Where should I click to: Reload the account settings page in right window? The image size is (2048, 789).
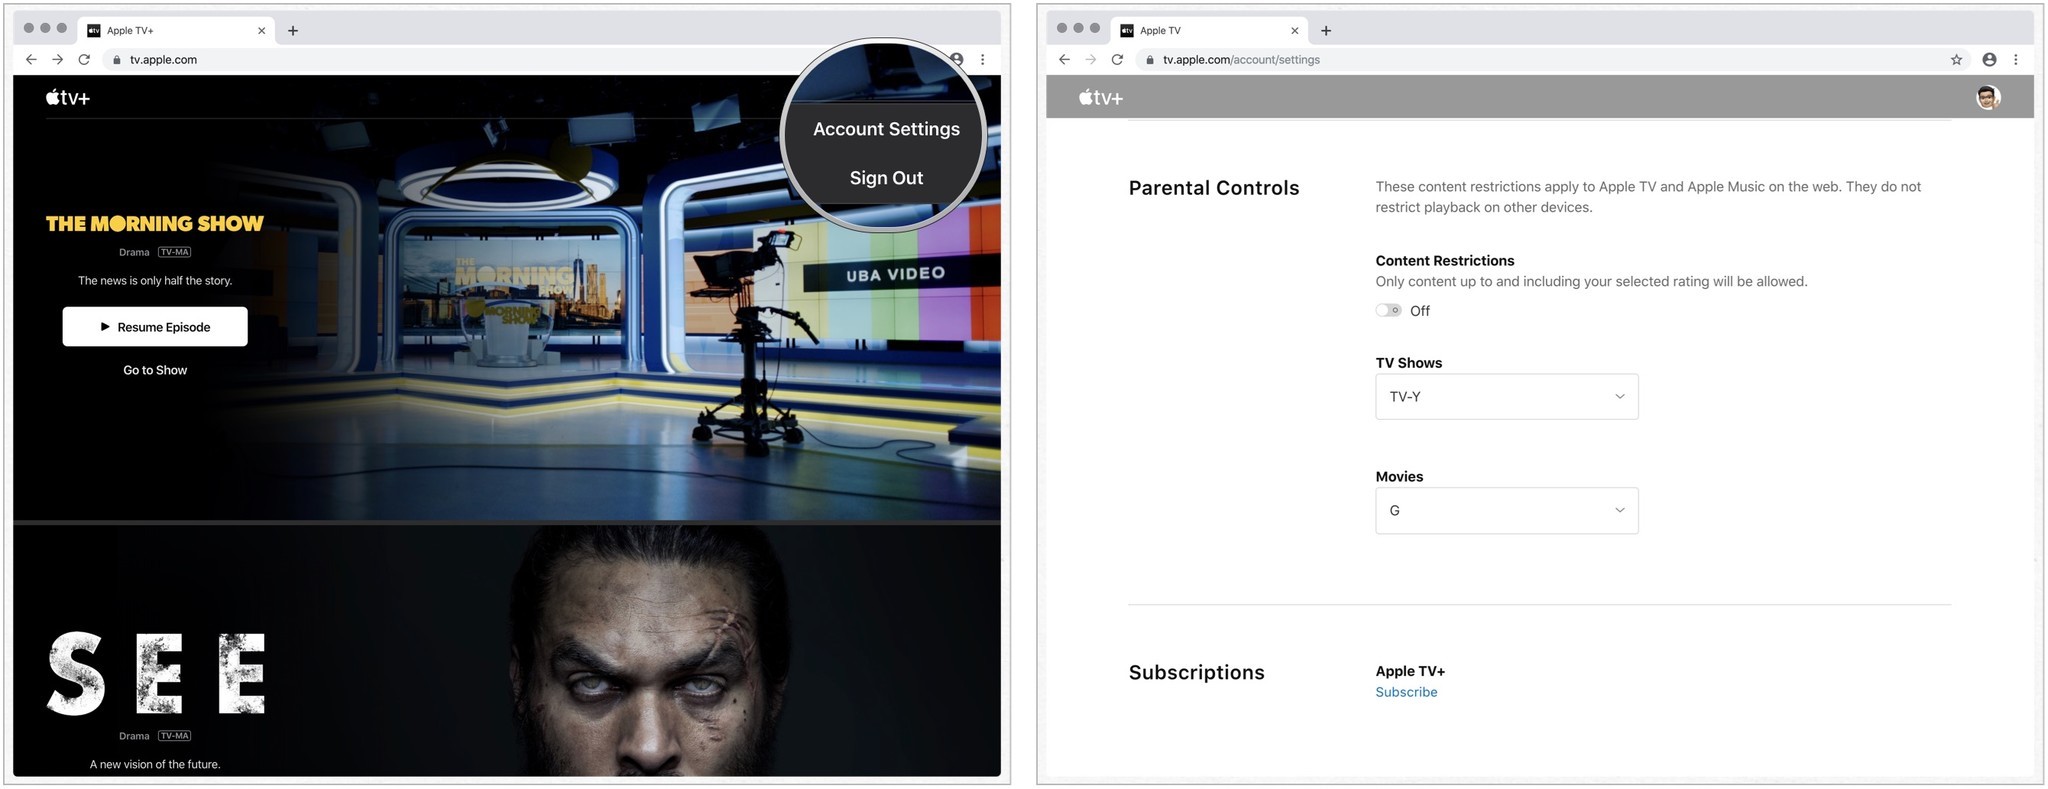[1117, 59]
